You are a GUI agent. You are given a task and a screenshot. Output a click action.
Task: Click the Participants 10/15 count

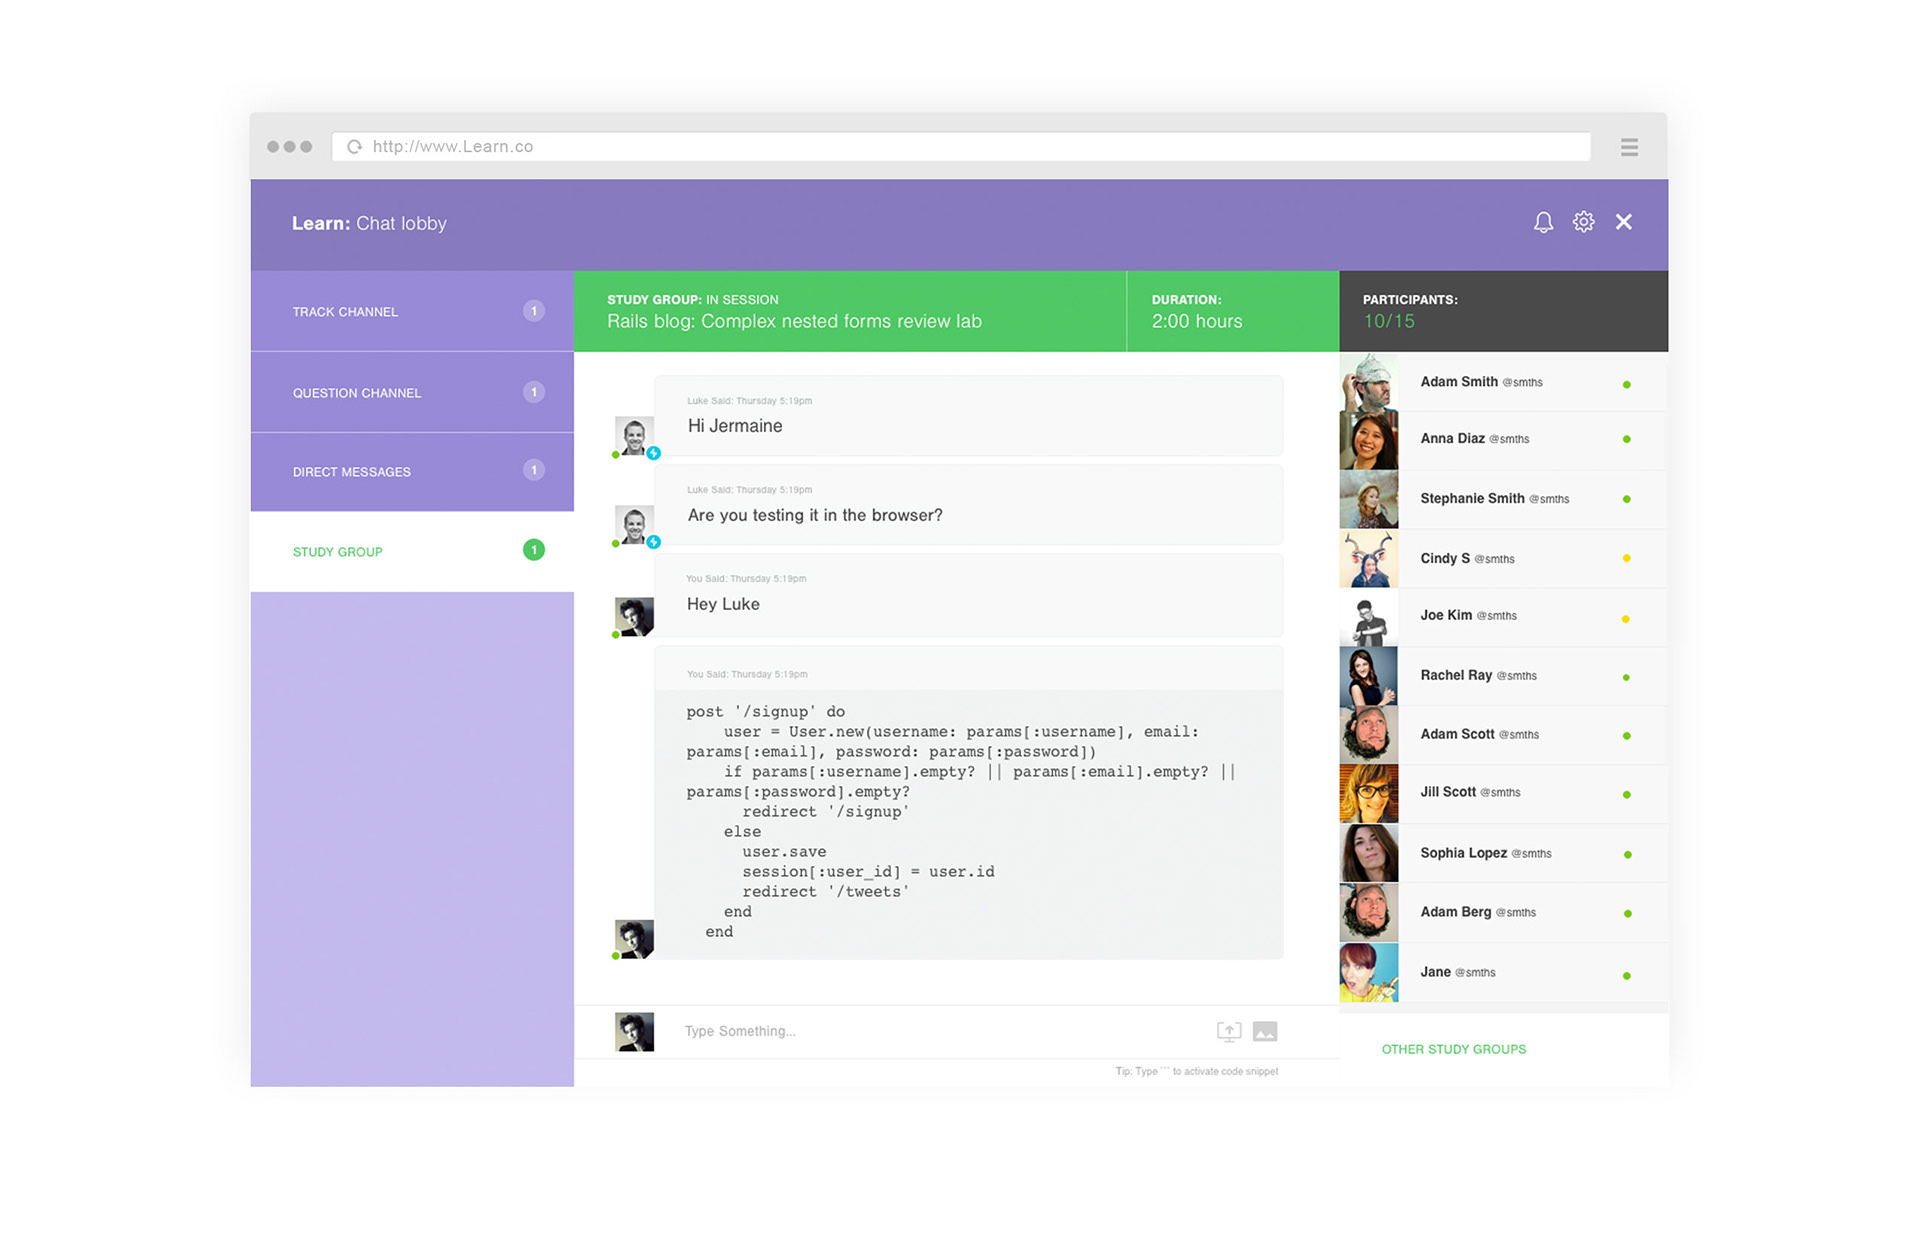tap(1389, 321)
